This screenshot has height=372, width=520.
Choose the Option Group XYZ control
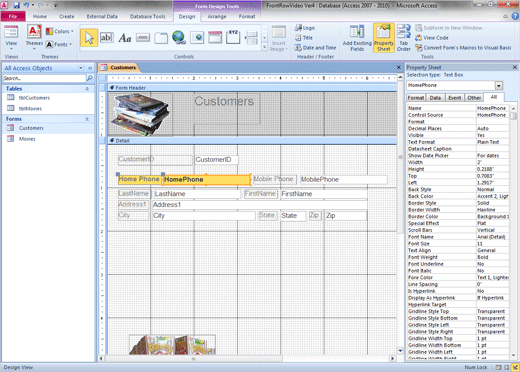233,37
